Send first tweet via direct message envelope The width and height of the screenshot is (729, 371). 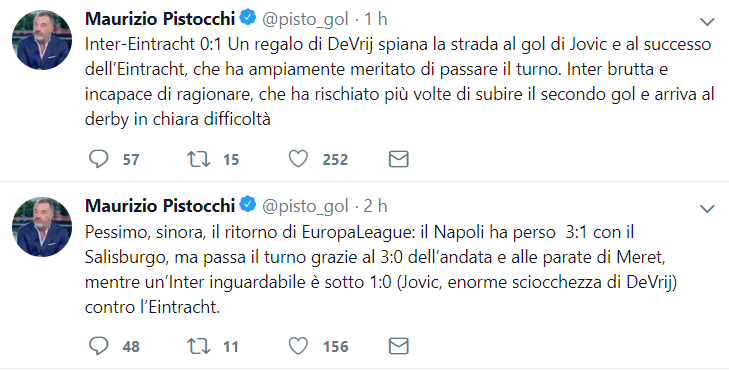tap(398, 159)
